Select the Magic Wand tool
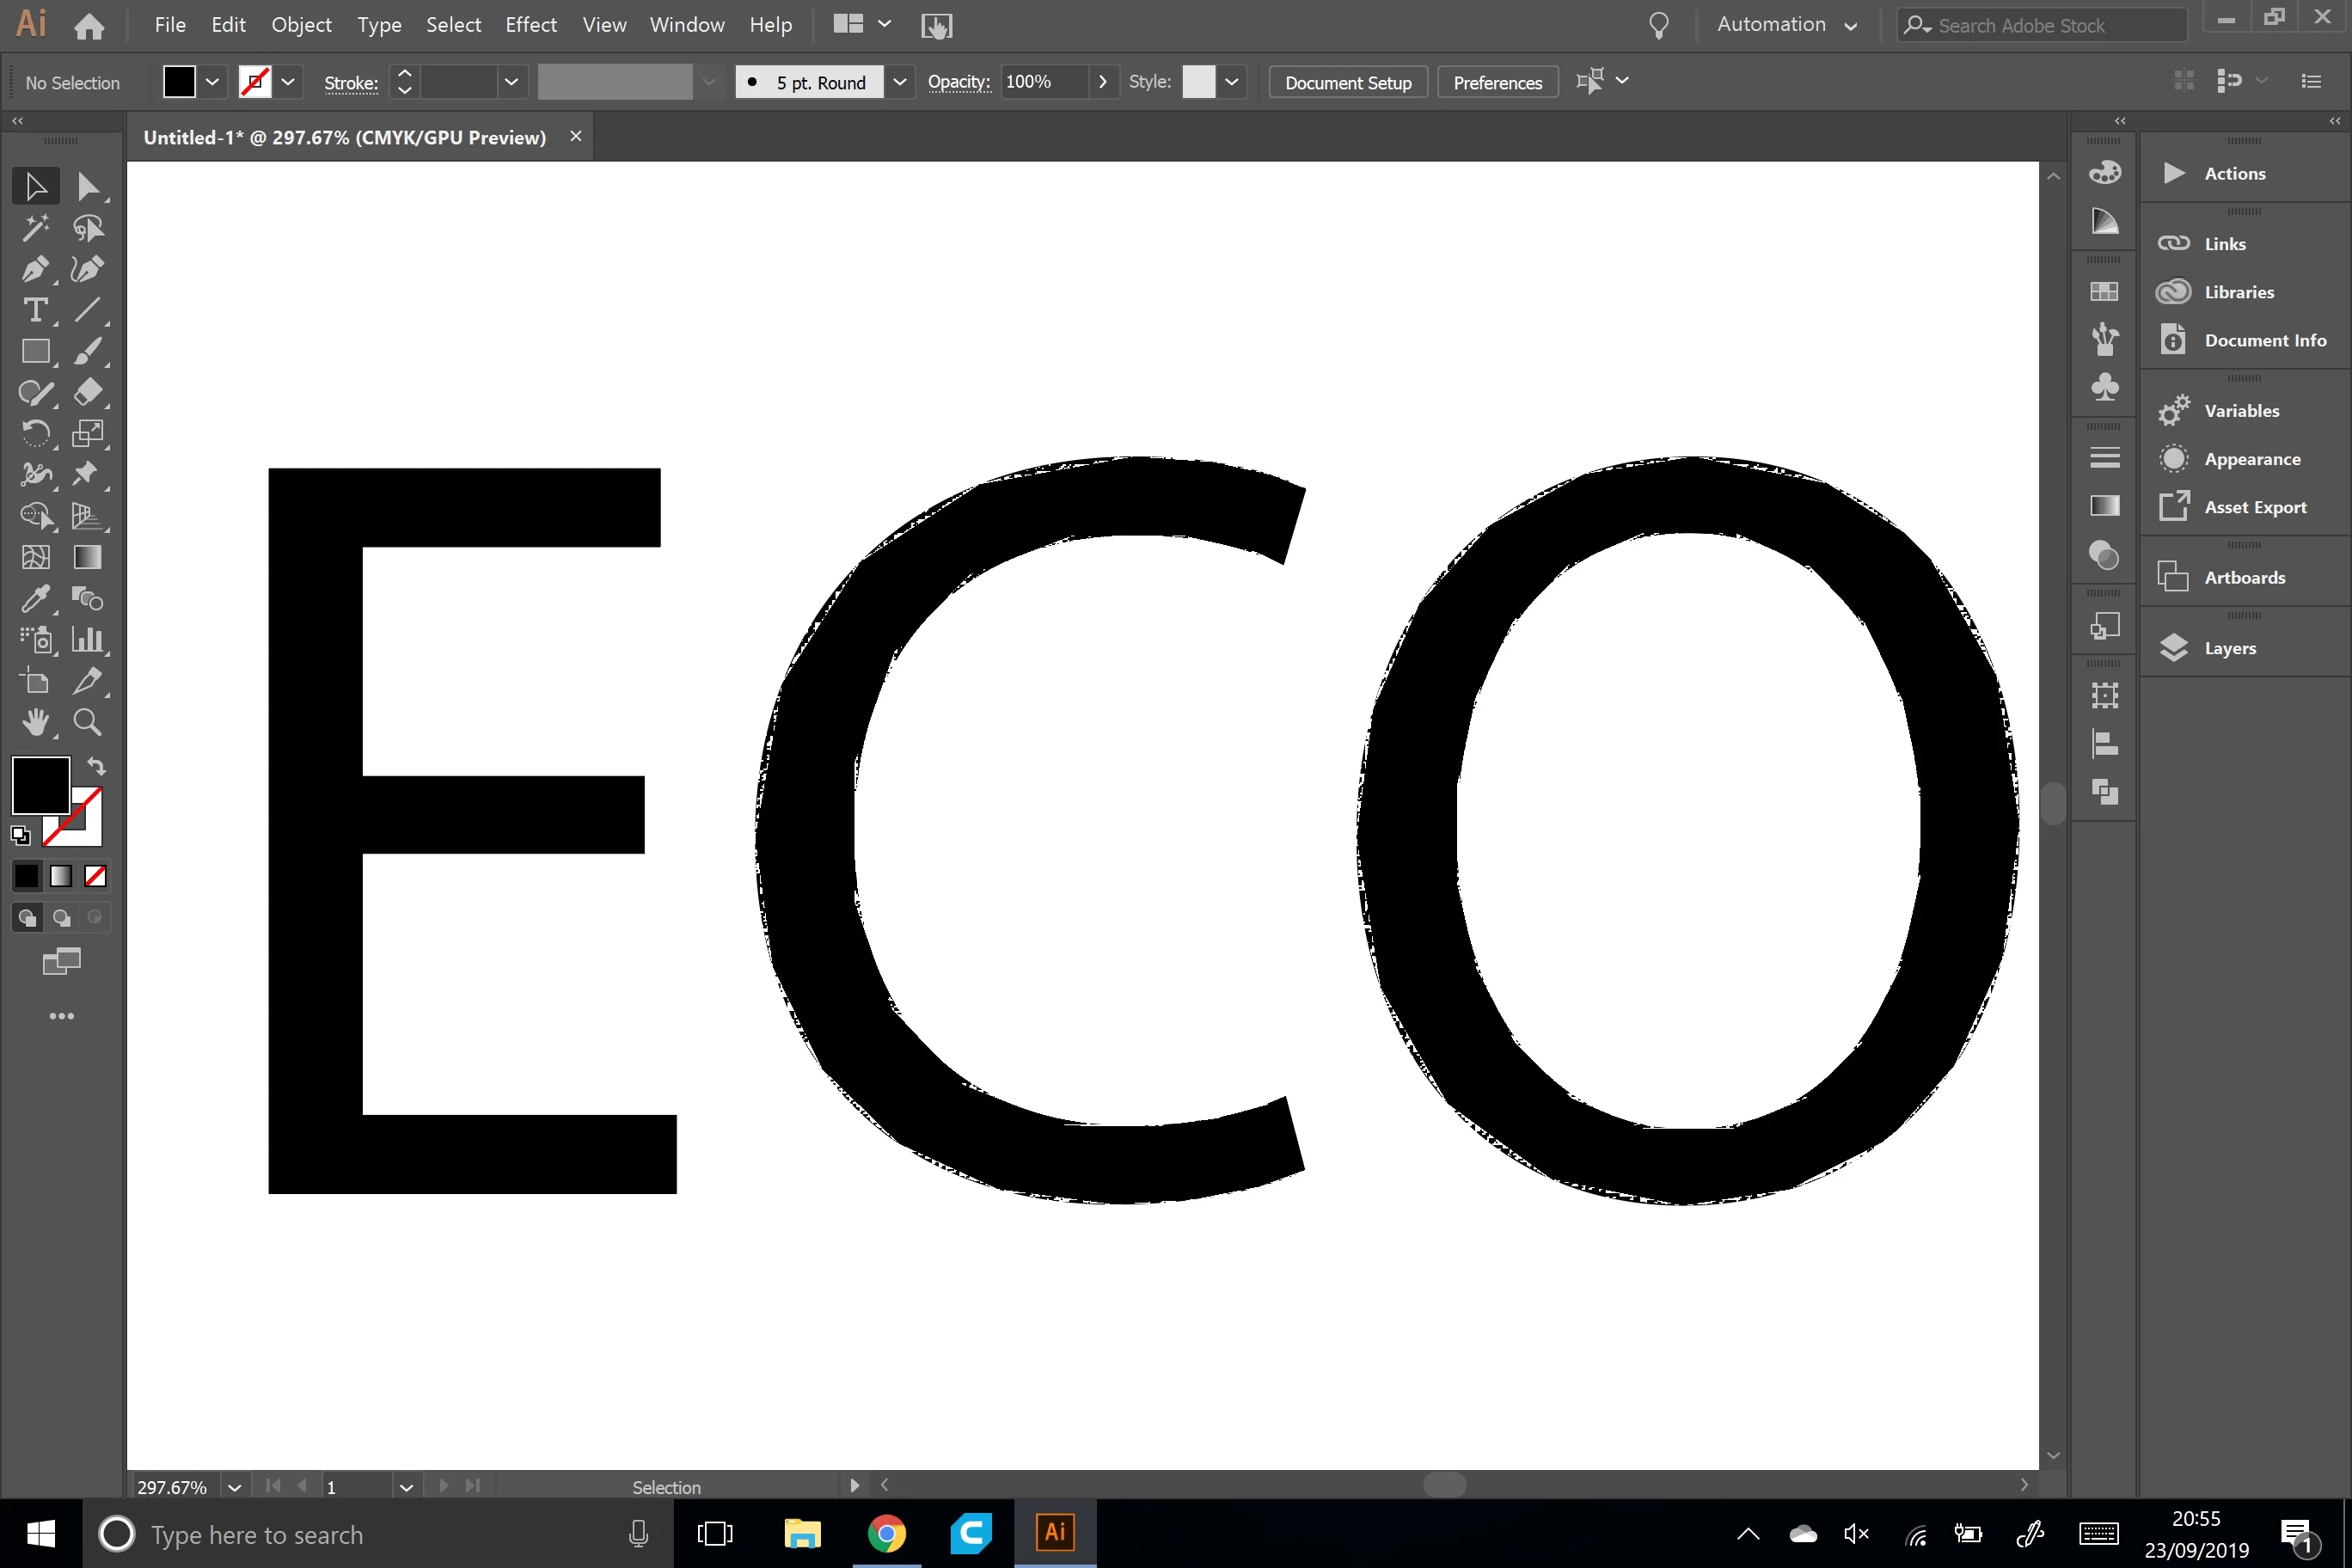The height and width of the screenshot is (1568, 2352). pos(35,228)
